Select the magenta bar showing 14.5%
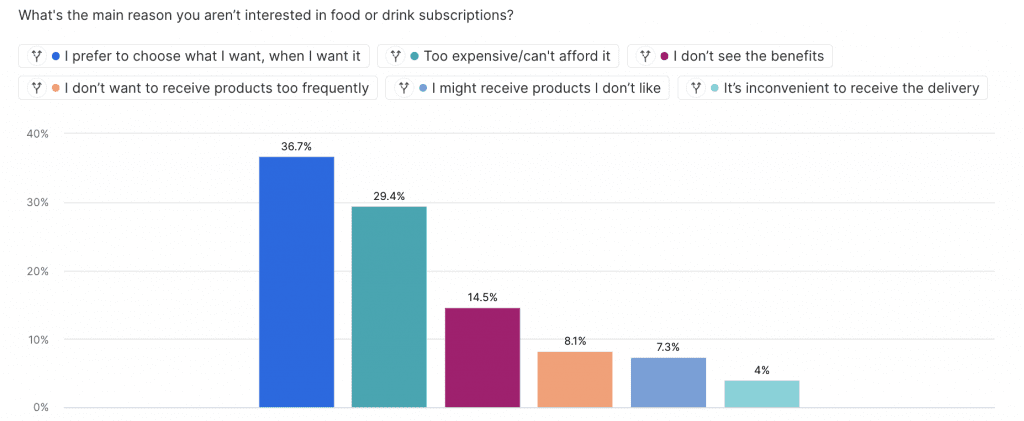Viewport: 1024px width, 421px height. click(482, 358)
